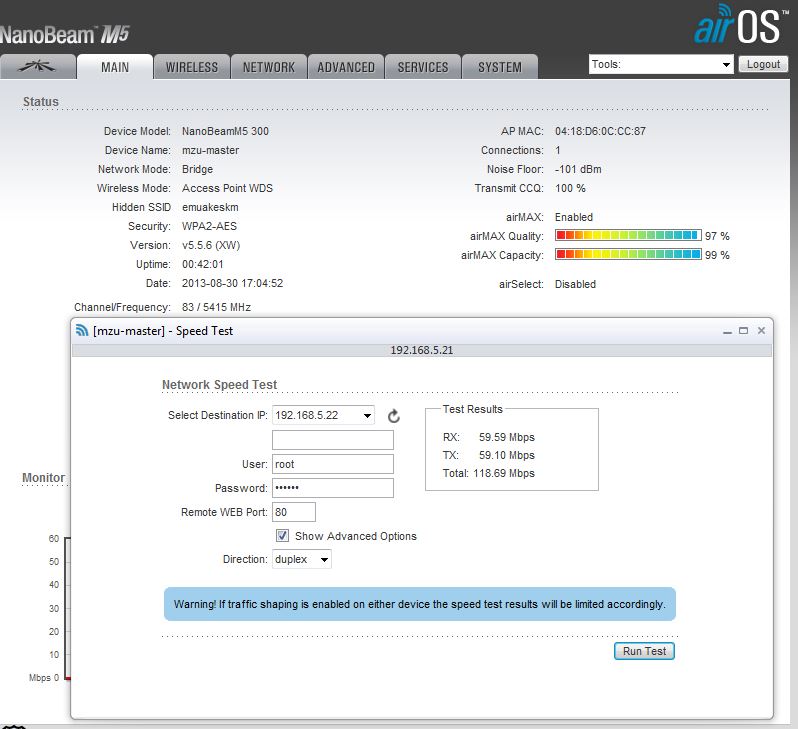Click the airMAX Quality bar
798x729 pixels.
point(627,236)
